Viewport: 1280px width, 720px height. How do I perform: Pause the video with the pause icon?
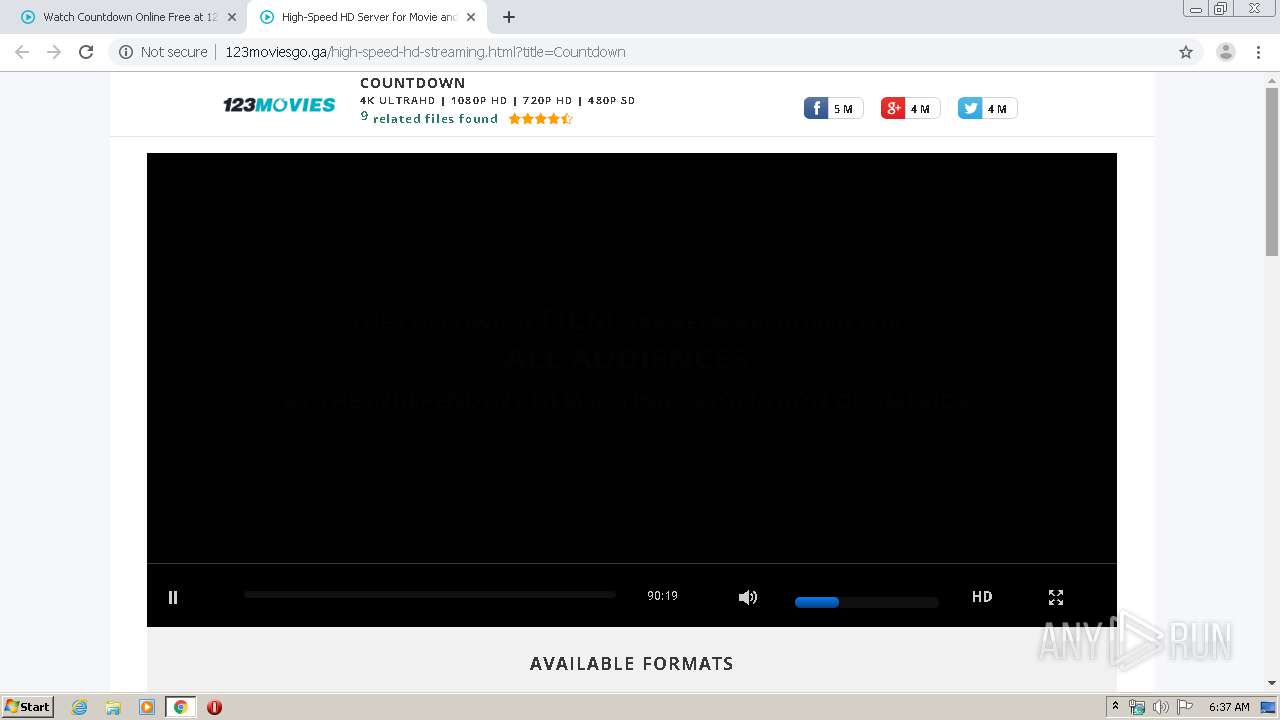click(x=173, y=597)
